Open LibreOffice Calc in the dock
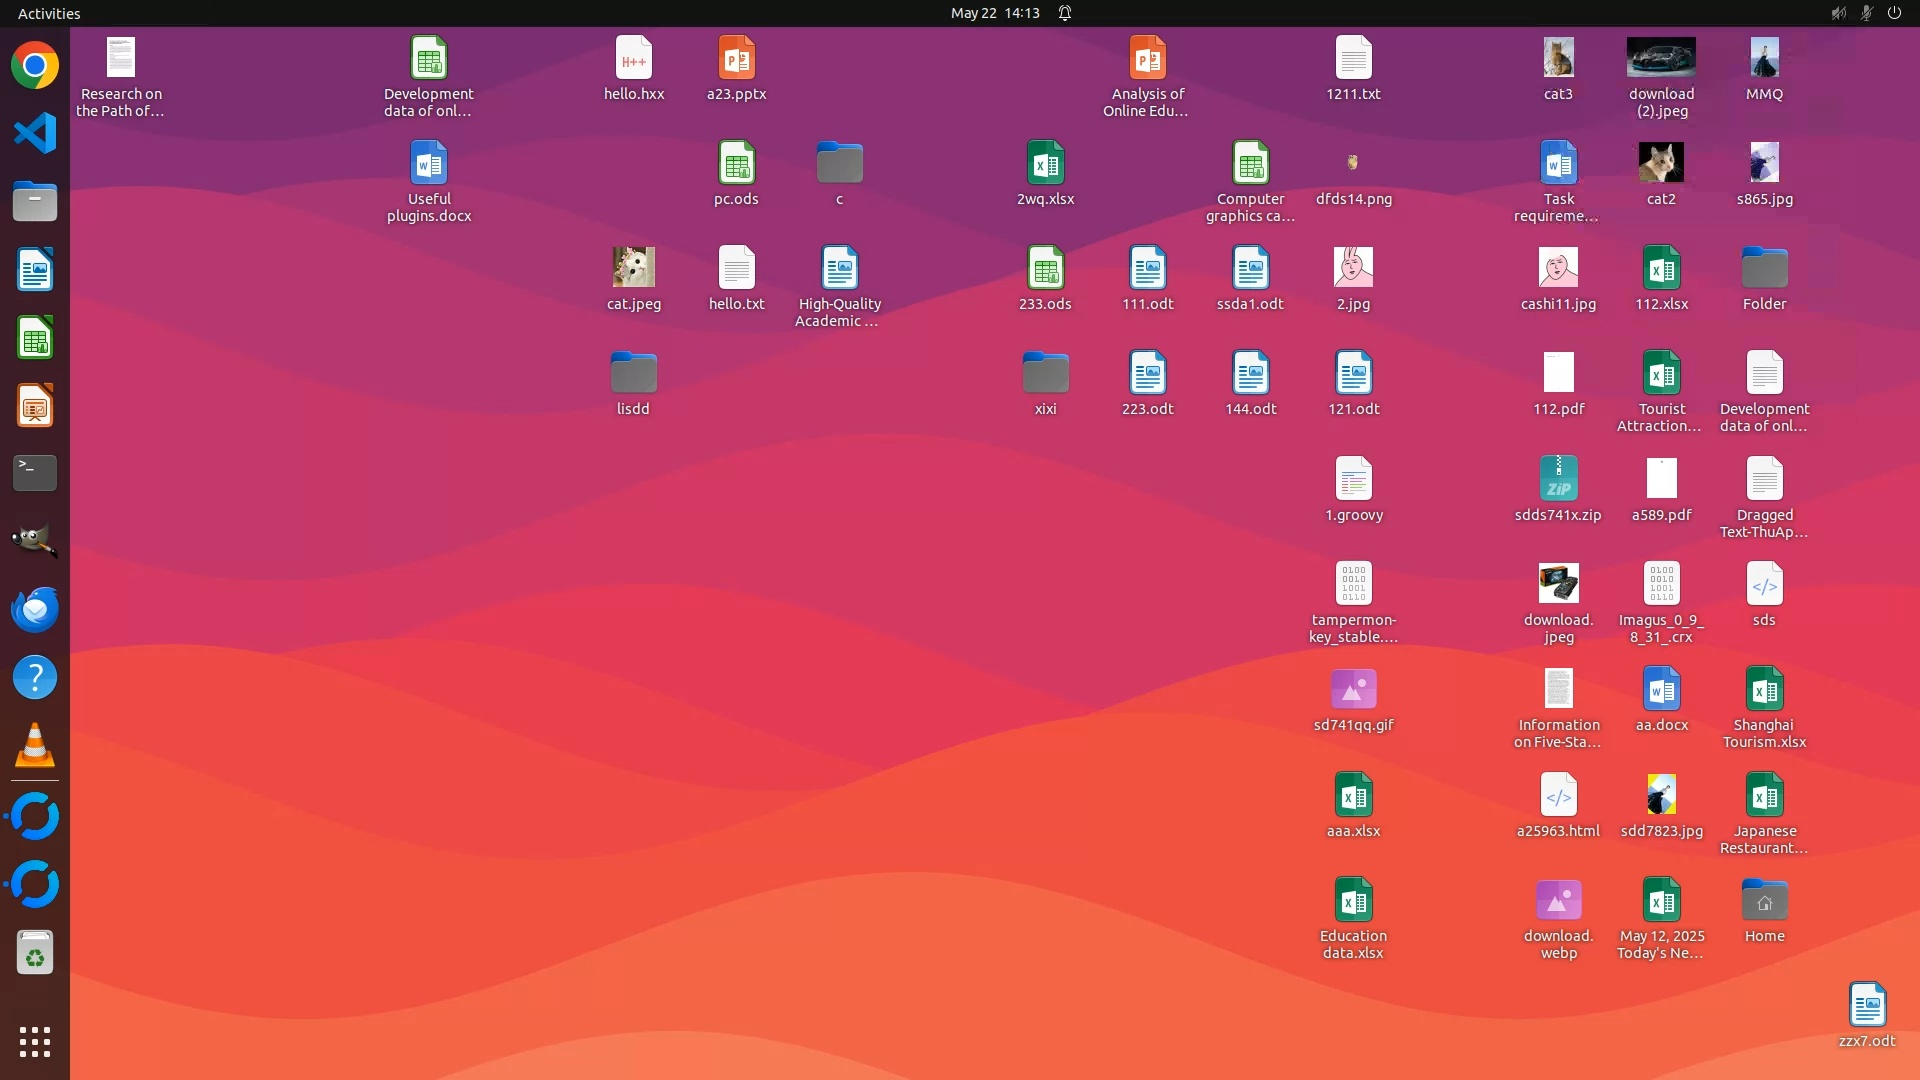1920x1080 pixels. (35, 338)
